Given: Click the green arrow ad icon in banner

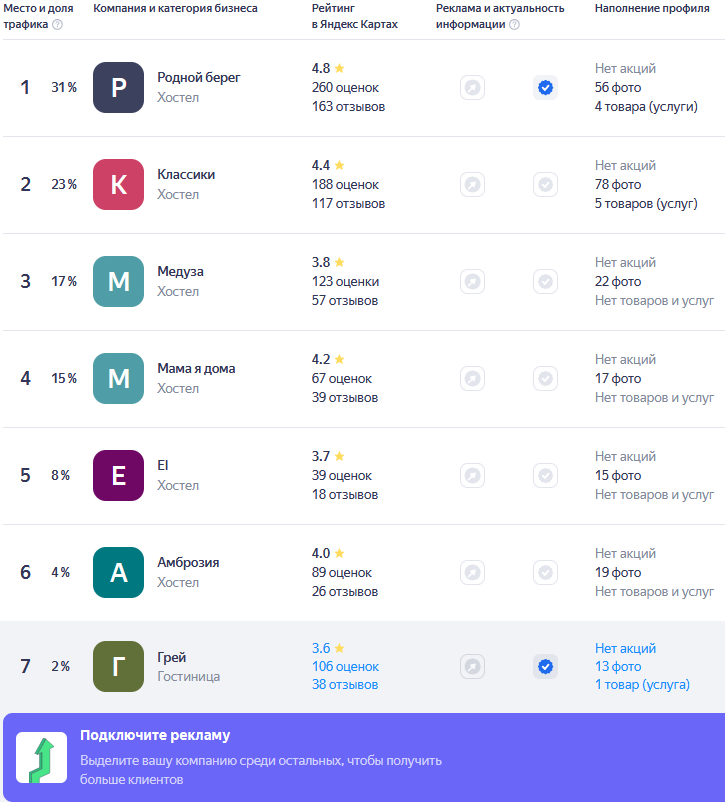Looking at the screenshot, I should pos(41,758).
